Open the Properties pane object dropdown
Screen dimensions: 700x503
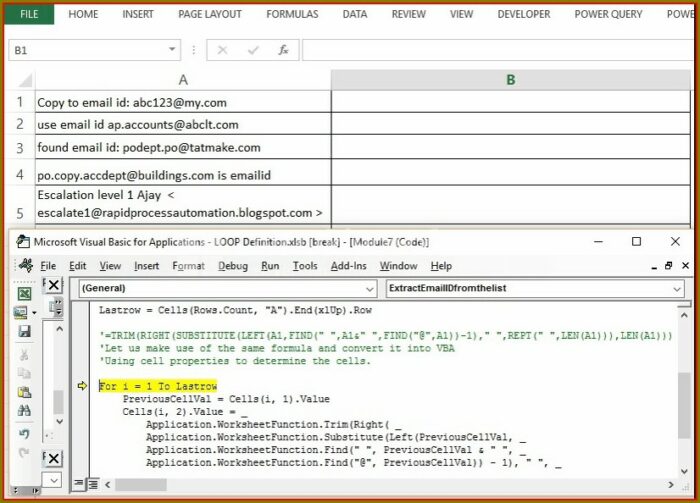coord(53,480)
